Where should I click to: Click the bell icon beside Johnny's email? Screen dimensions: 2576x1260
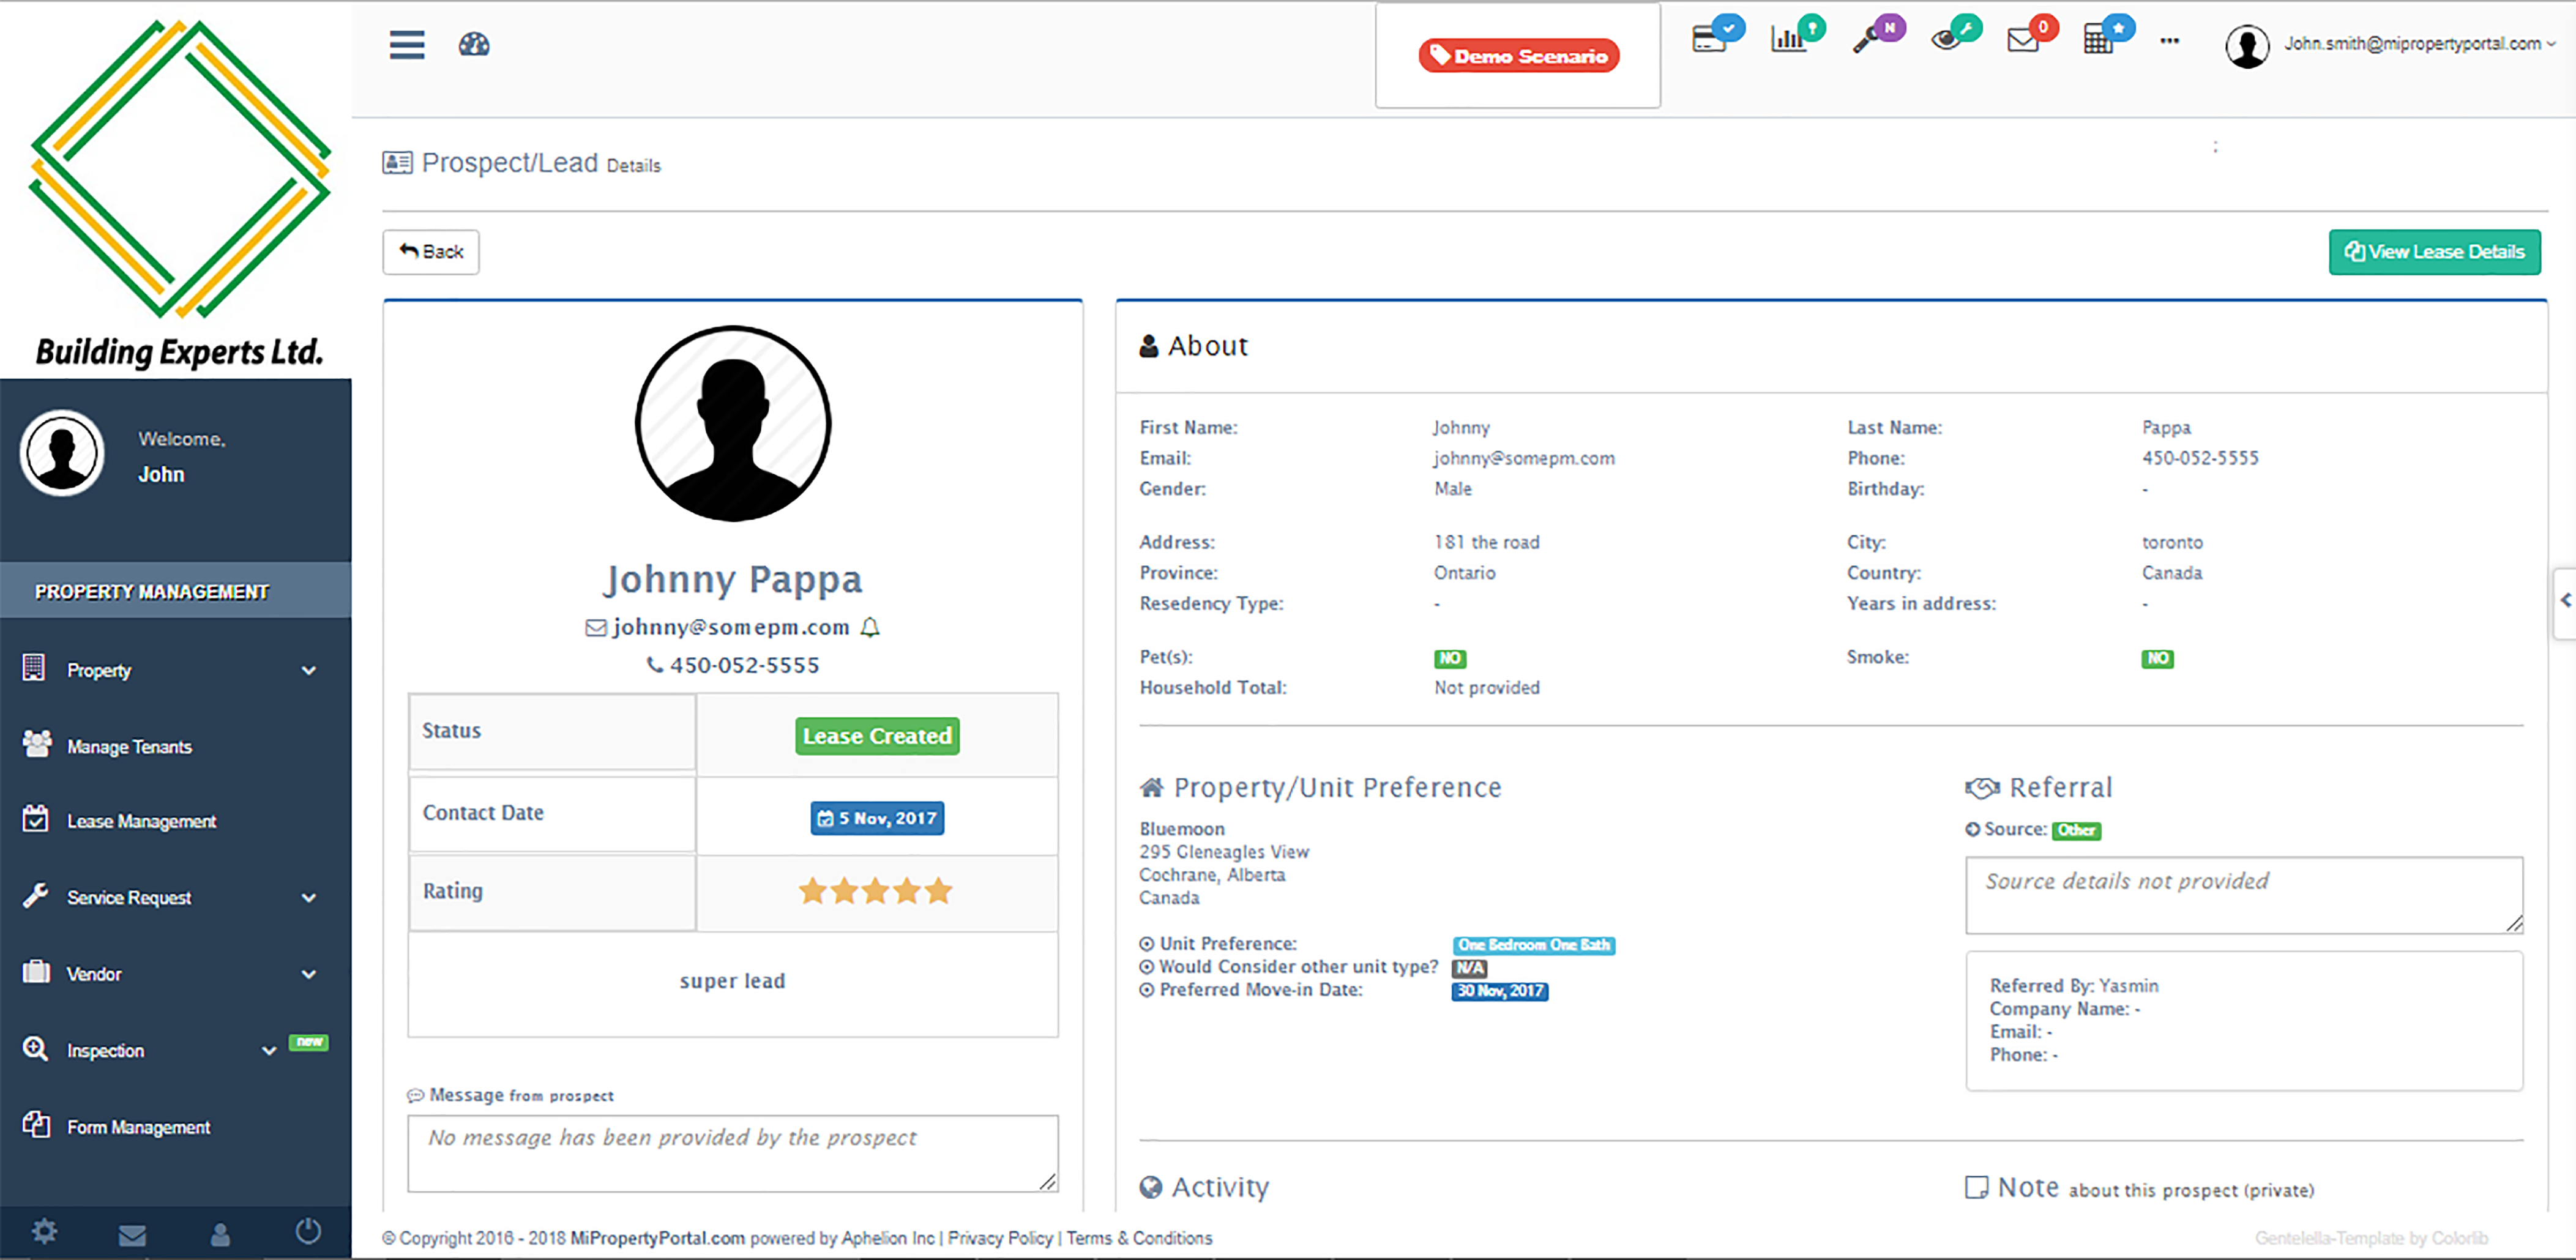pos(869,627)
